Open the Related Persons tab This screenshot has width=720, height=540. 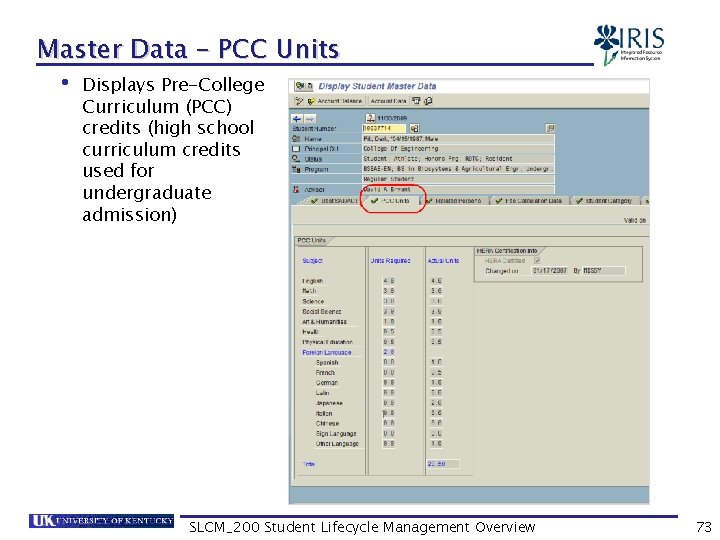(454, 201)
